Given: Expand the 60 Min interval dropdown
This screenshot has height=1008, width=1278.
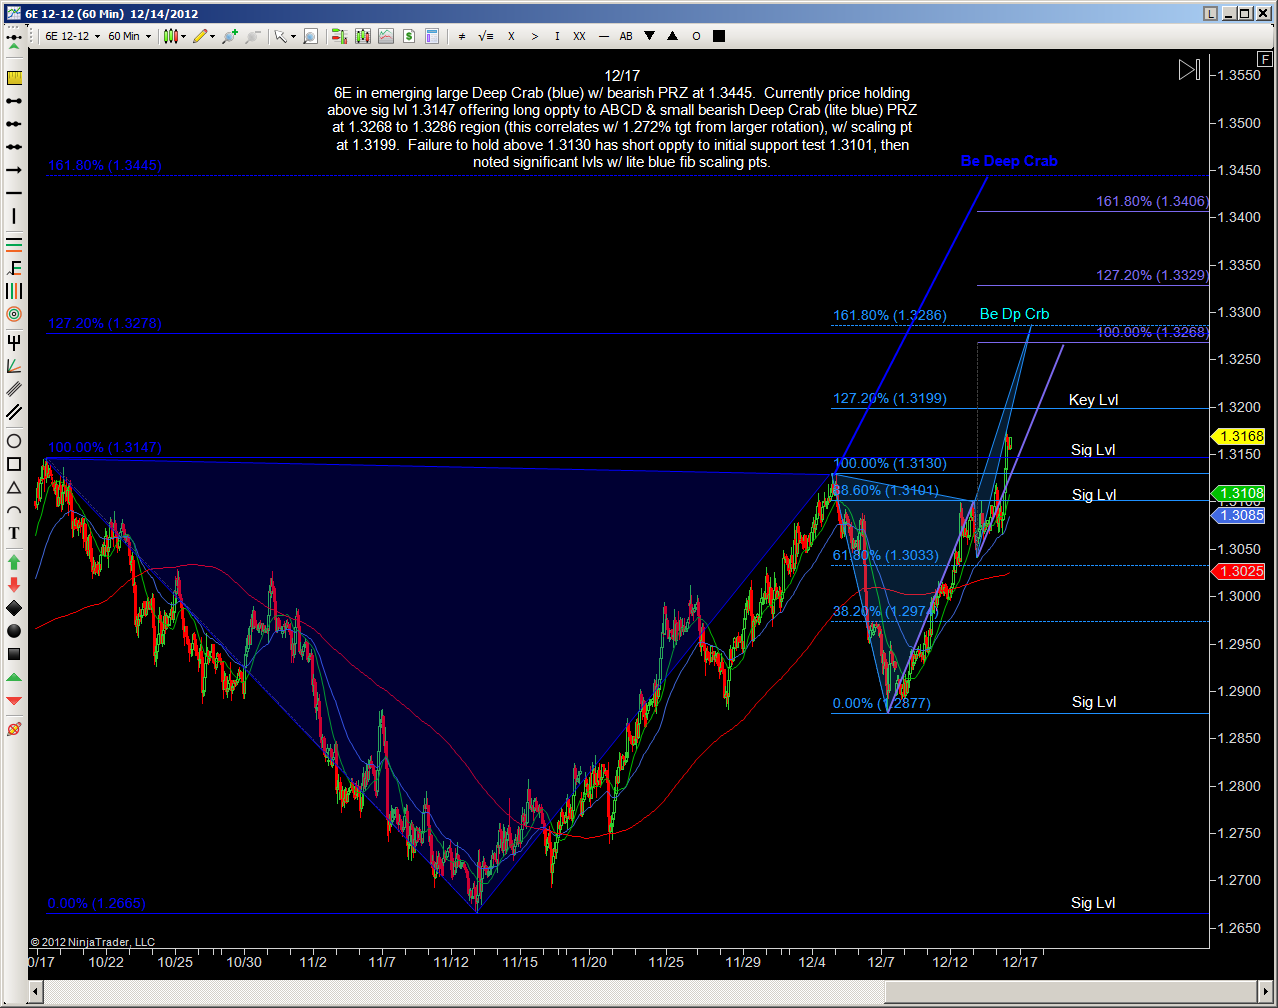Looking at the screenshot, I should [x=129, y=36].
